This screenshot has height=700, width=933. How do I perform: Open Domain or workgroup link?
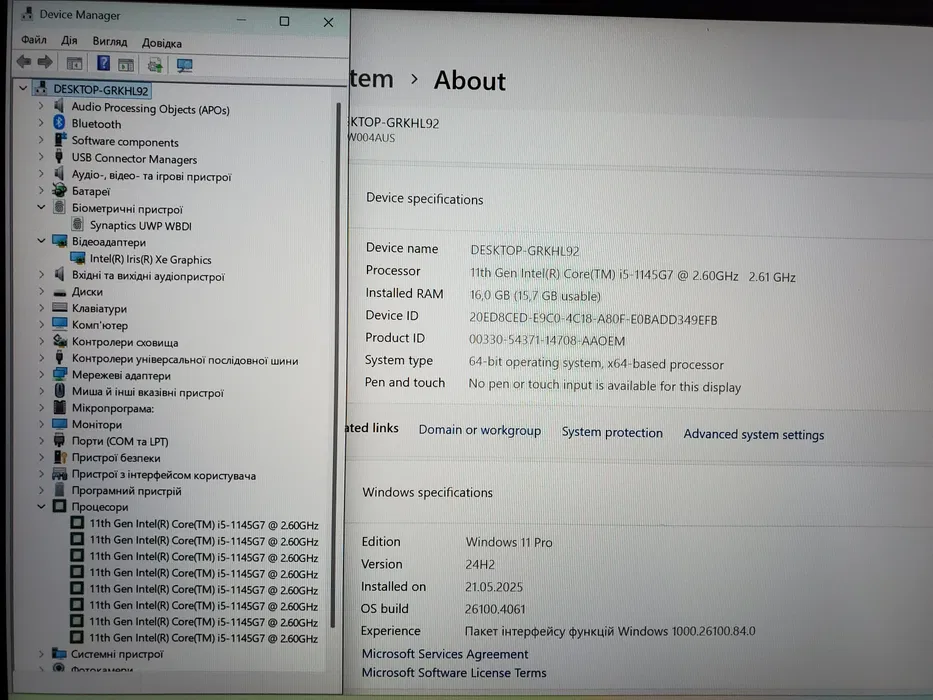[480, 430]
